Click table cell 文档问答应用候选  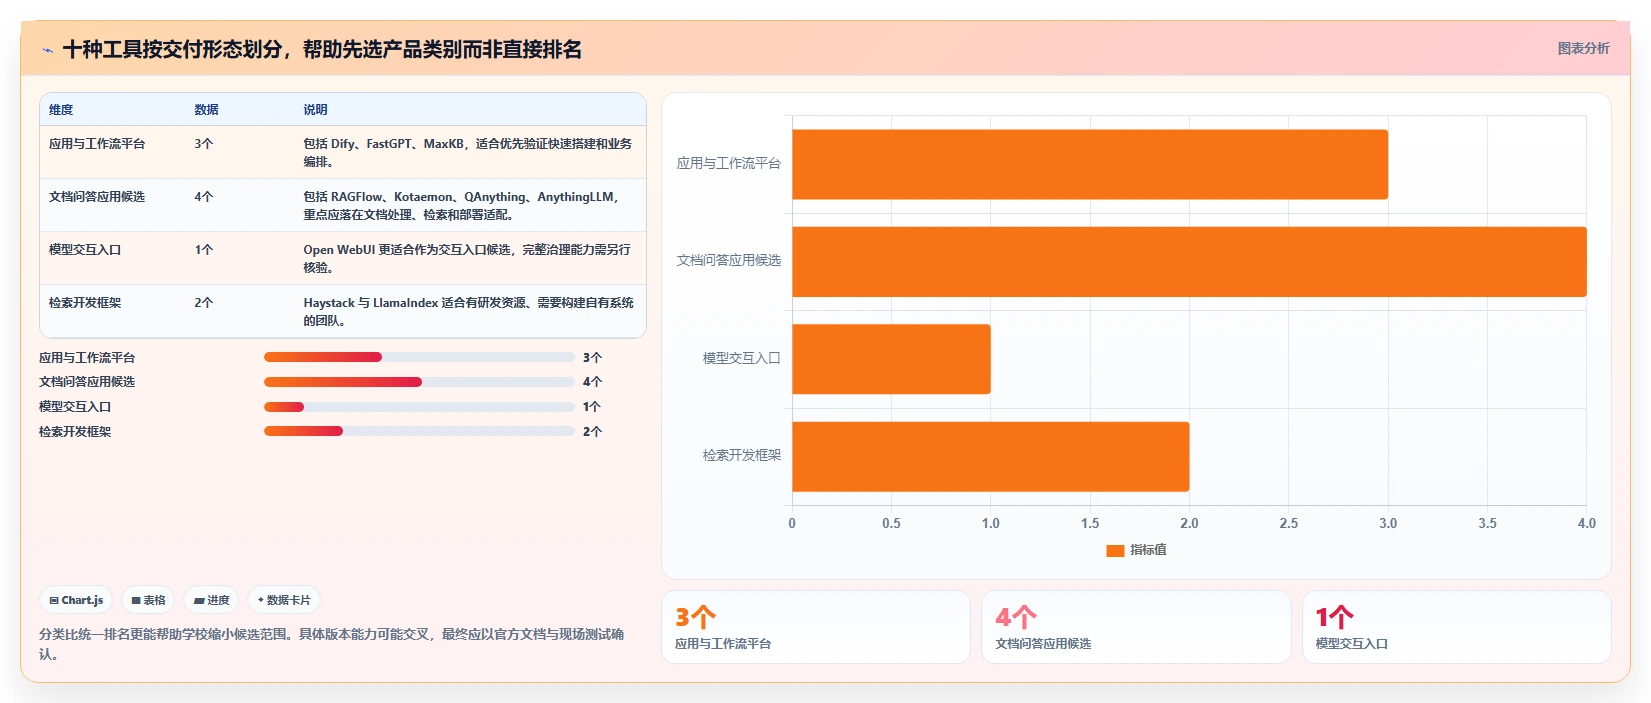click(97, 197)
